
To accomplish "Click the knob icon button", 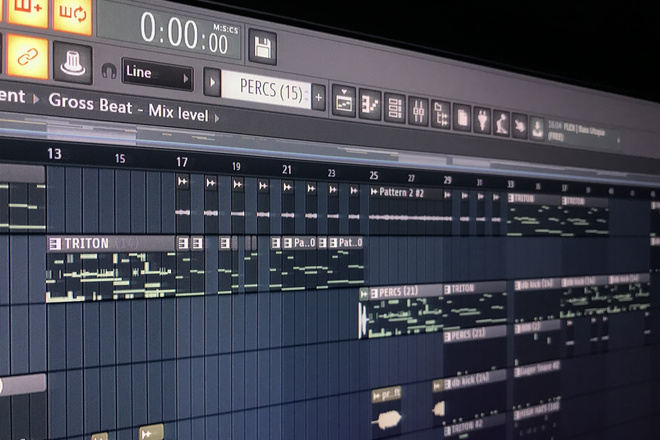I will [72, 63].
